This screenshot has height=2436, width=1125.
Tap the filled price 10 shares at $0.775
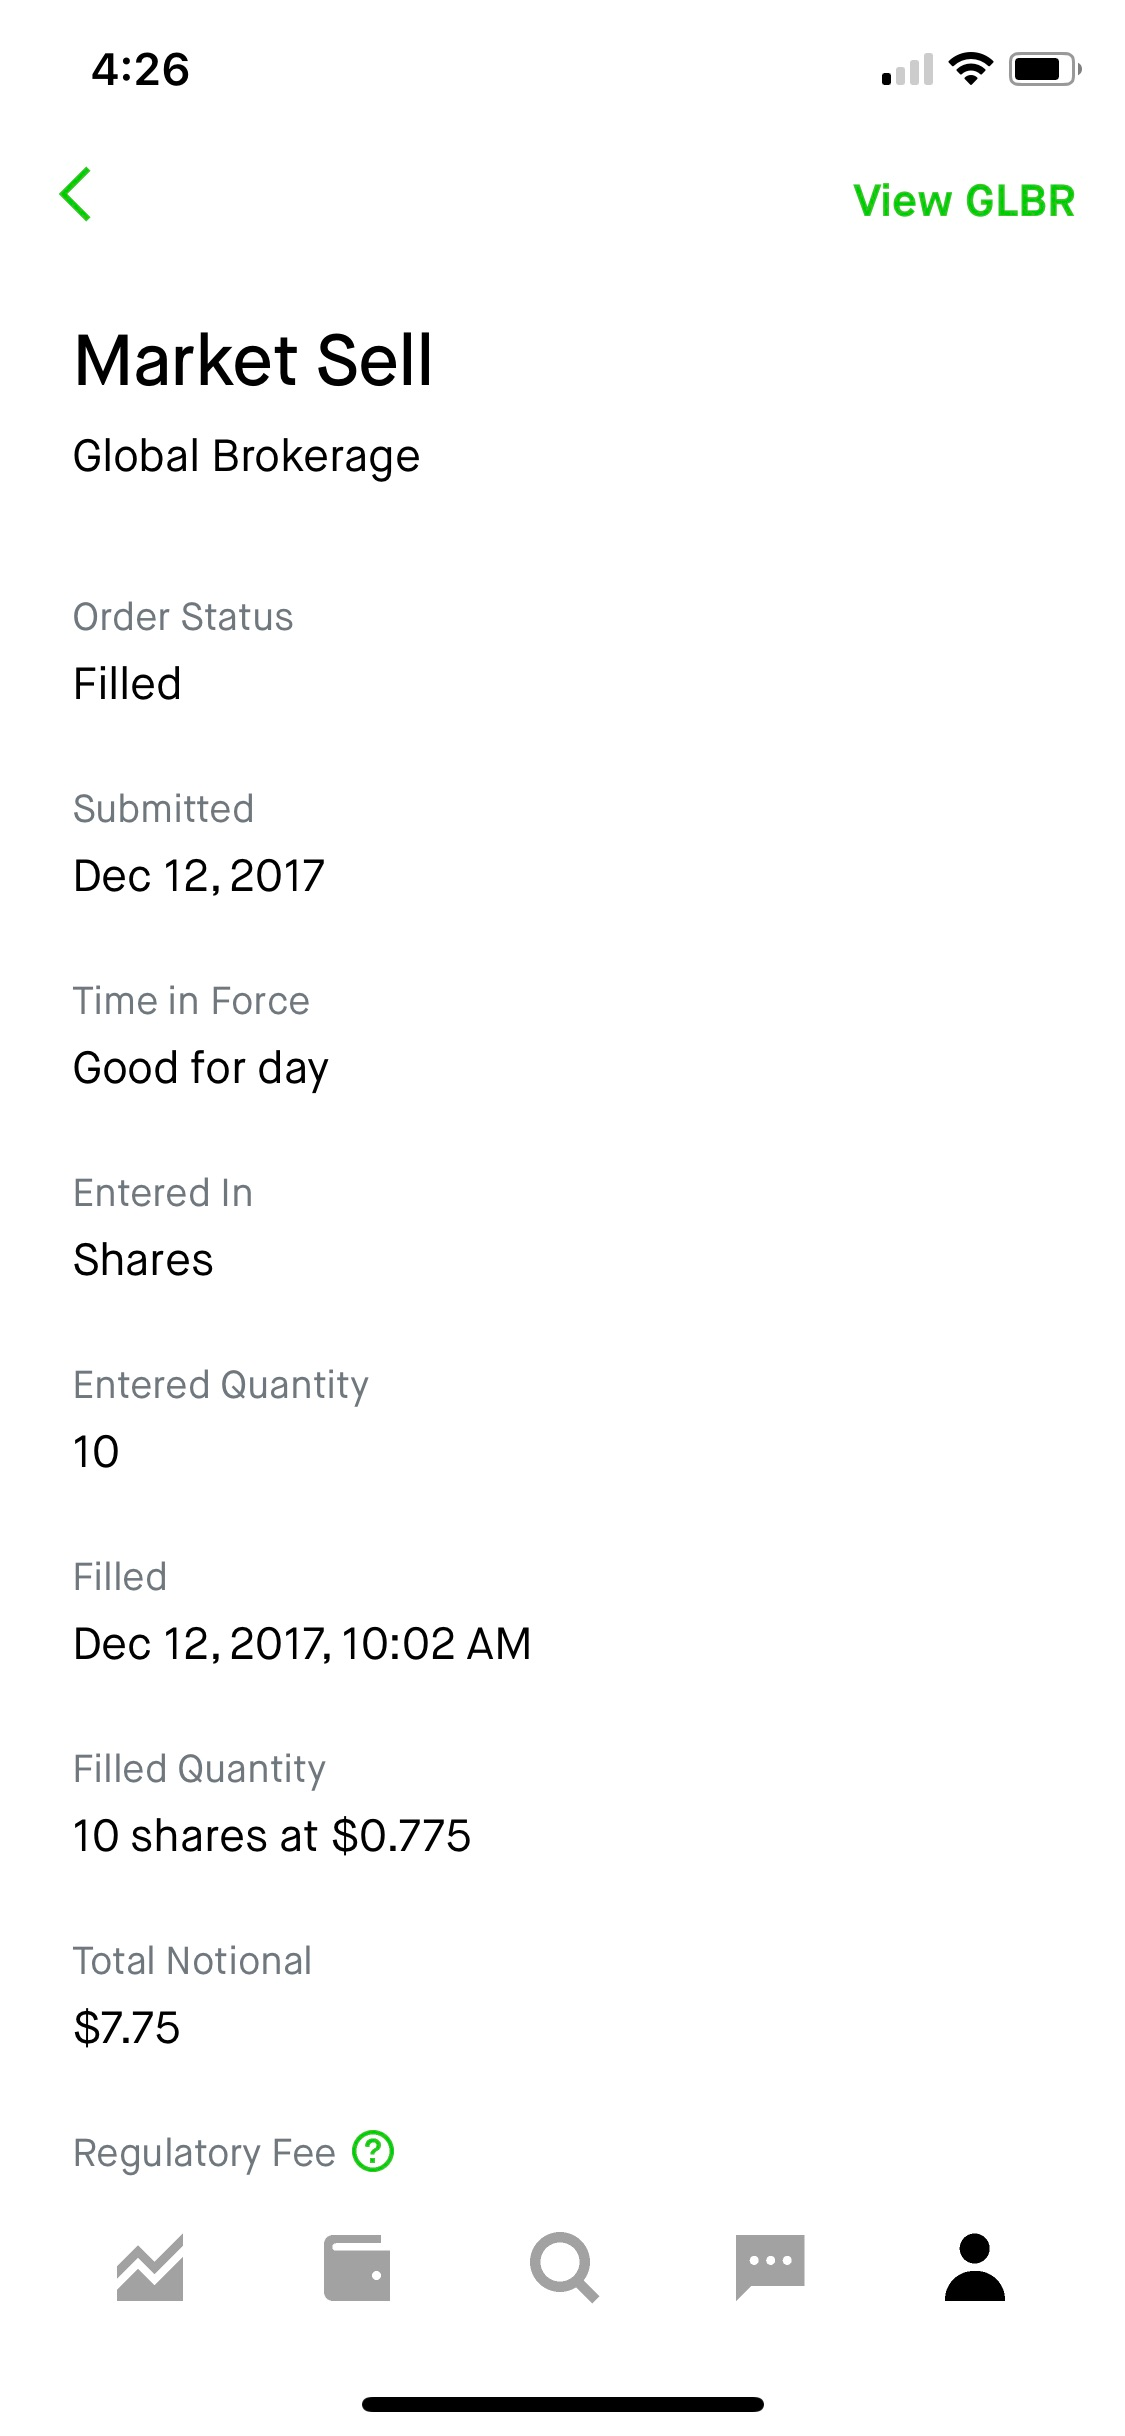[272, 1835]
